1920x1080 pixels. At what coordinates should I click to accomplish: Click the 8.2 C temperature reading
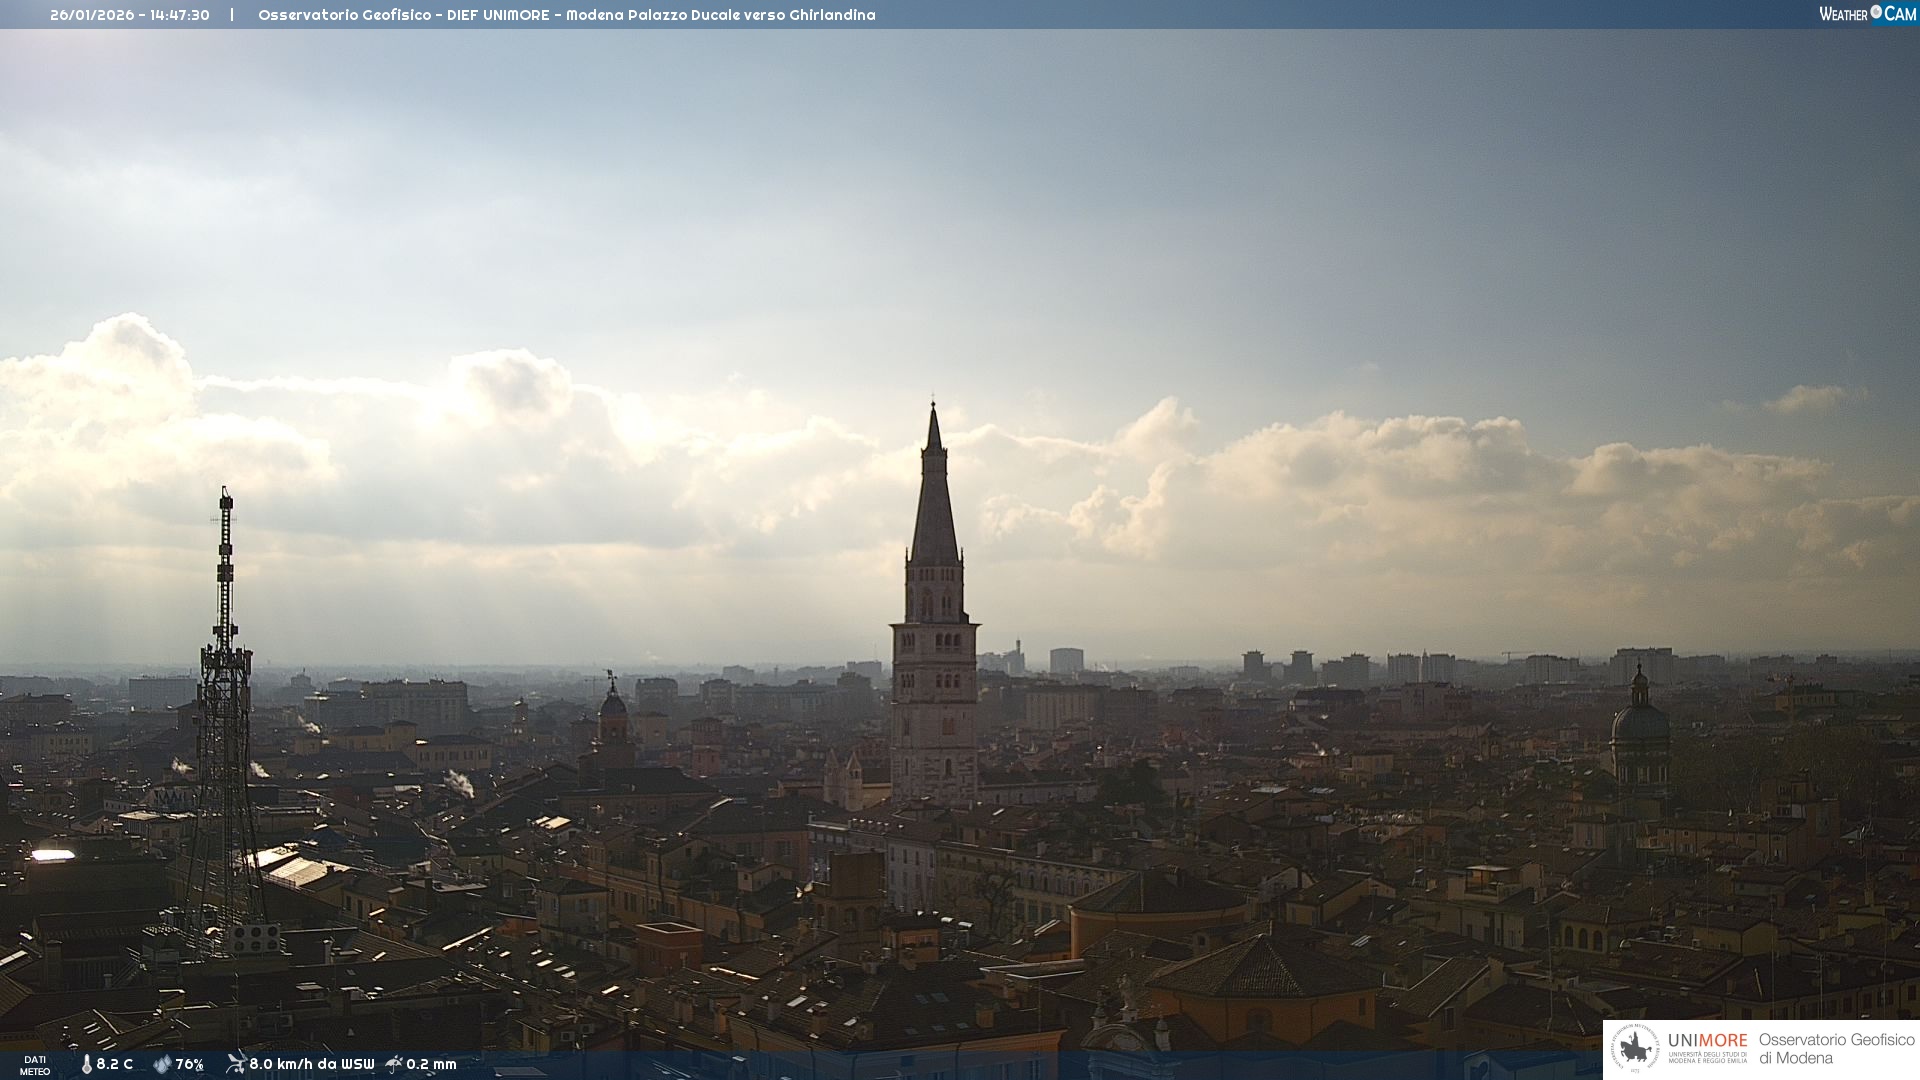114,1064
